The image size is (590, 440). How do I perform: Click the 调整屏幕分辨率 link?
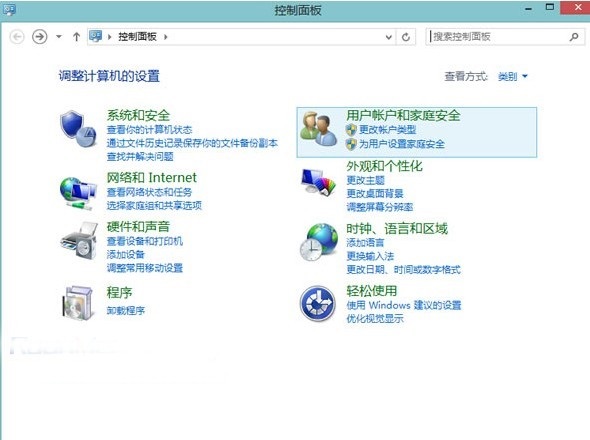380,207
